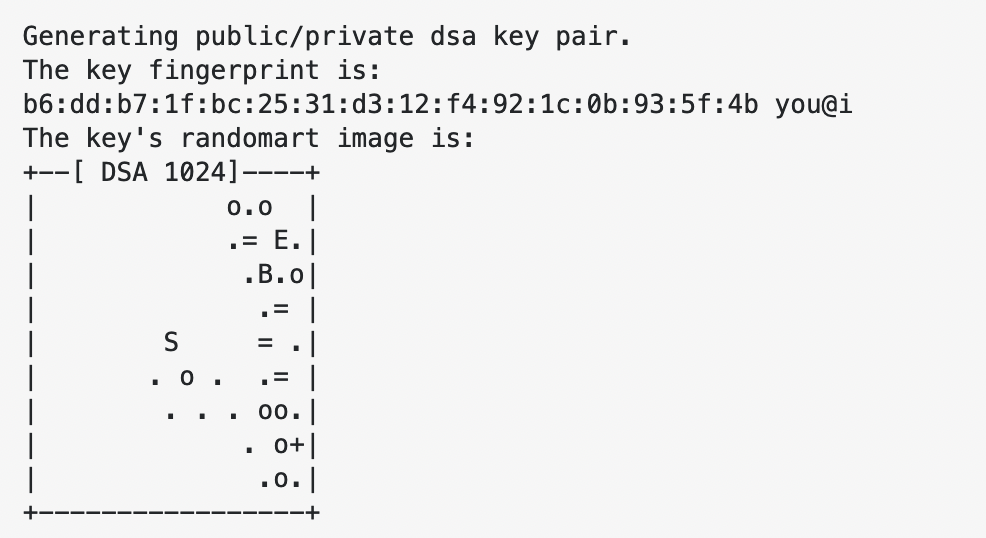Click the letter "S" in the randomart
This screenshot has height=538, width=986.
click(171, 343)
